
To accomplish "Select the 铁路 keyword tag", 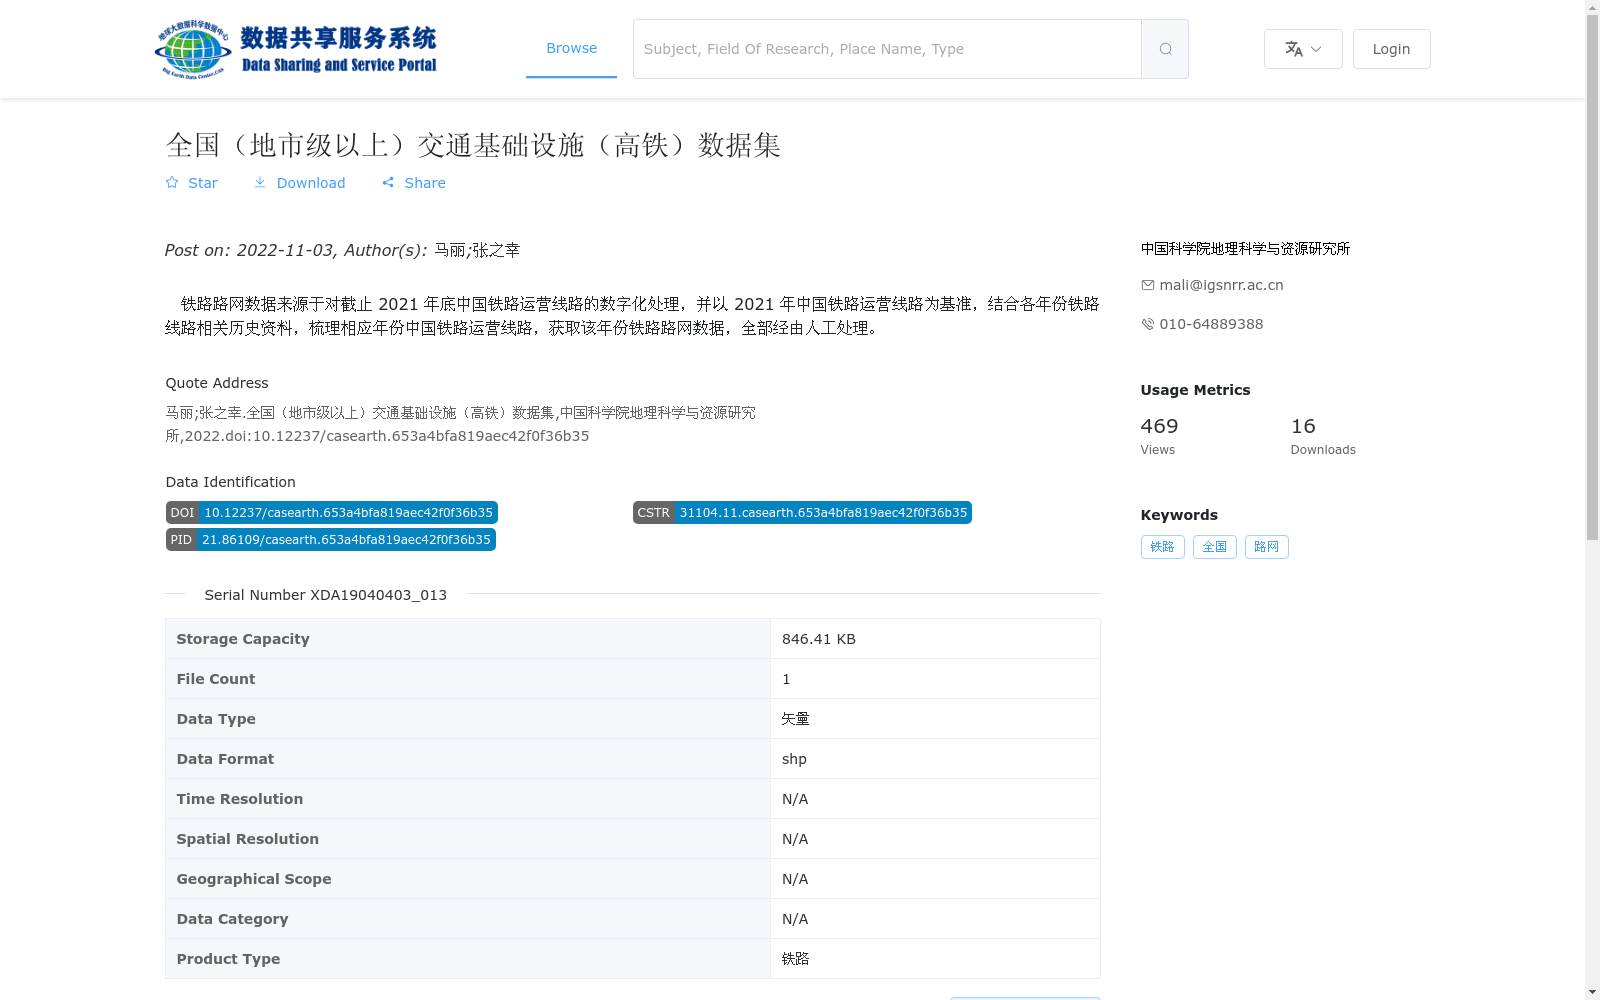I will click(x=1162, y=547).
